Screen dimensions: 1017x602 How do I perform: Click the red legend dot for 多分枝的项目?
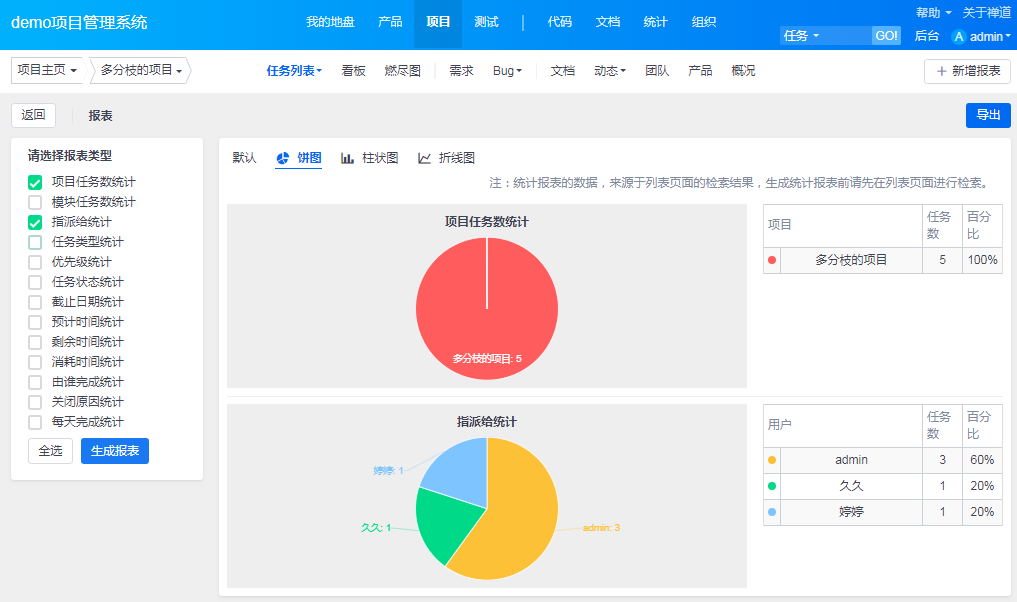click(x=772, y=260)
